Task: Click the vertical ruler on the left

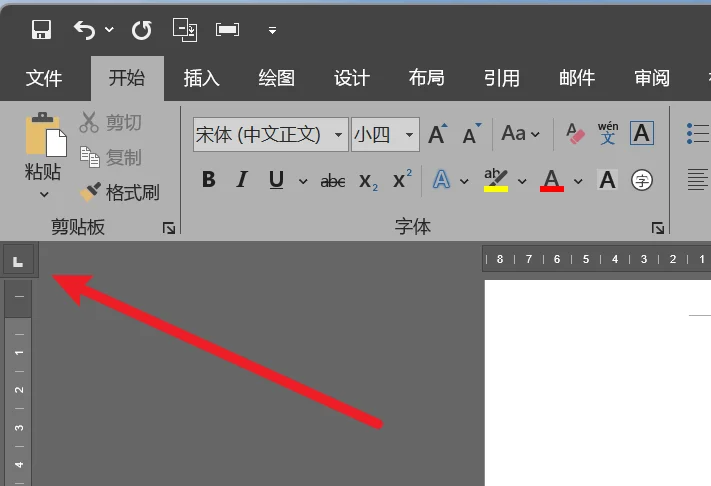Action: click(18, 383)
